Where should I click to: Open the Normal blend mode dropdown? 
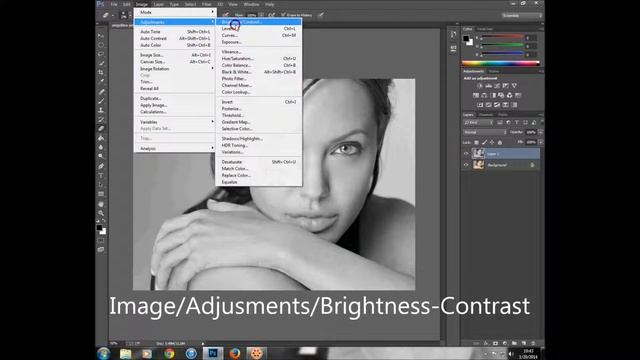pos(485,132)
